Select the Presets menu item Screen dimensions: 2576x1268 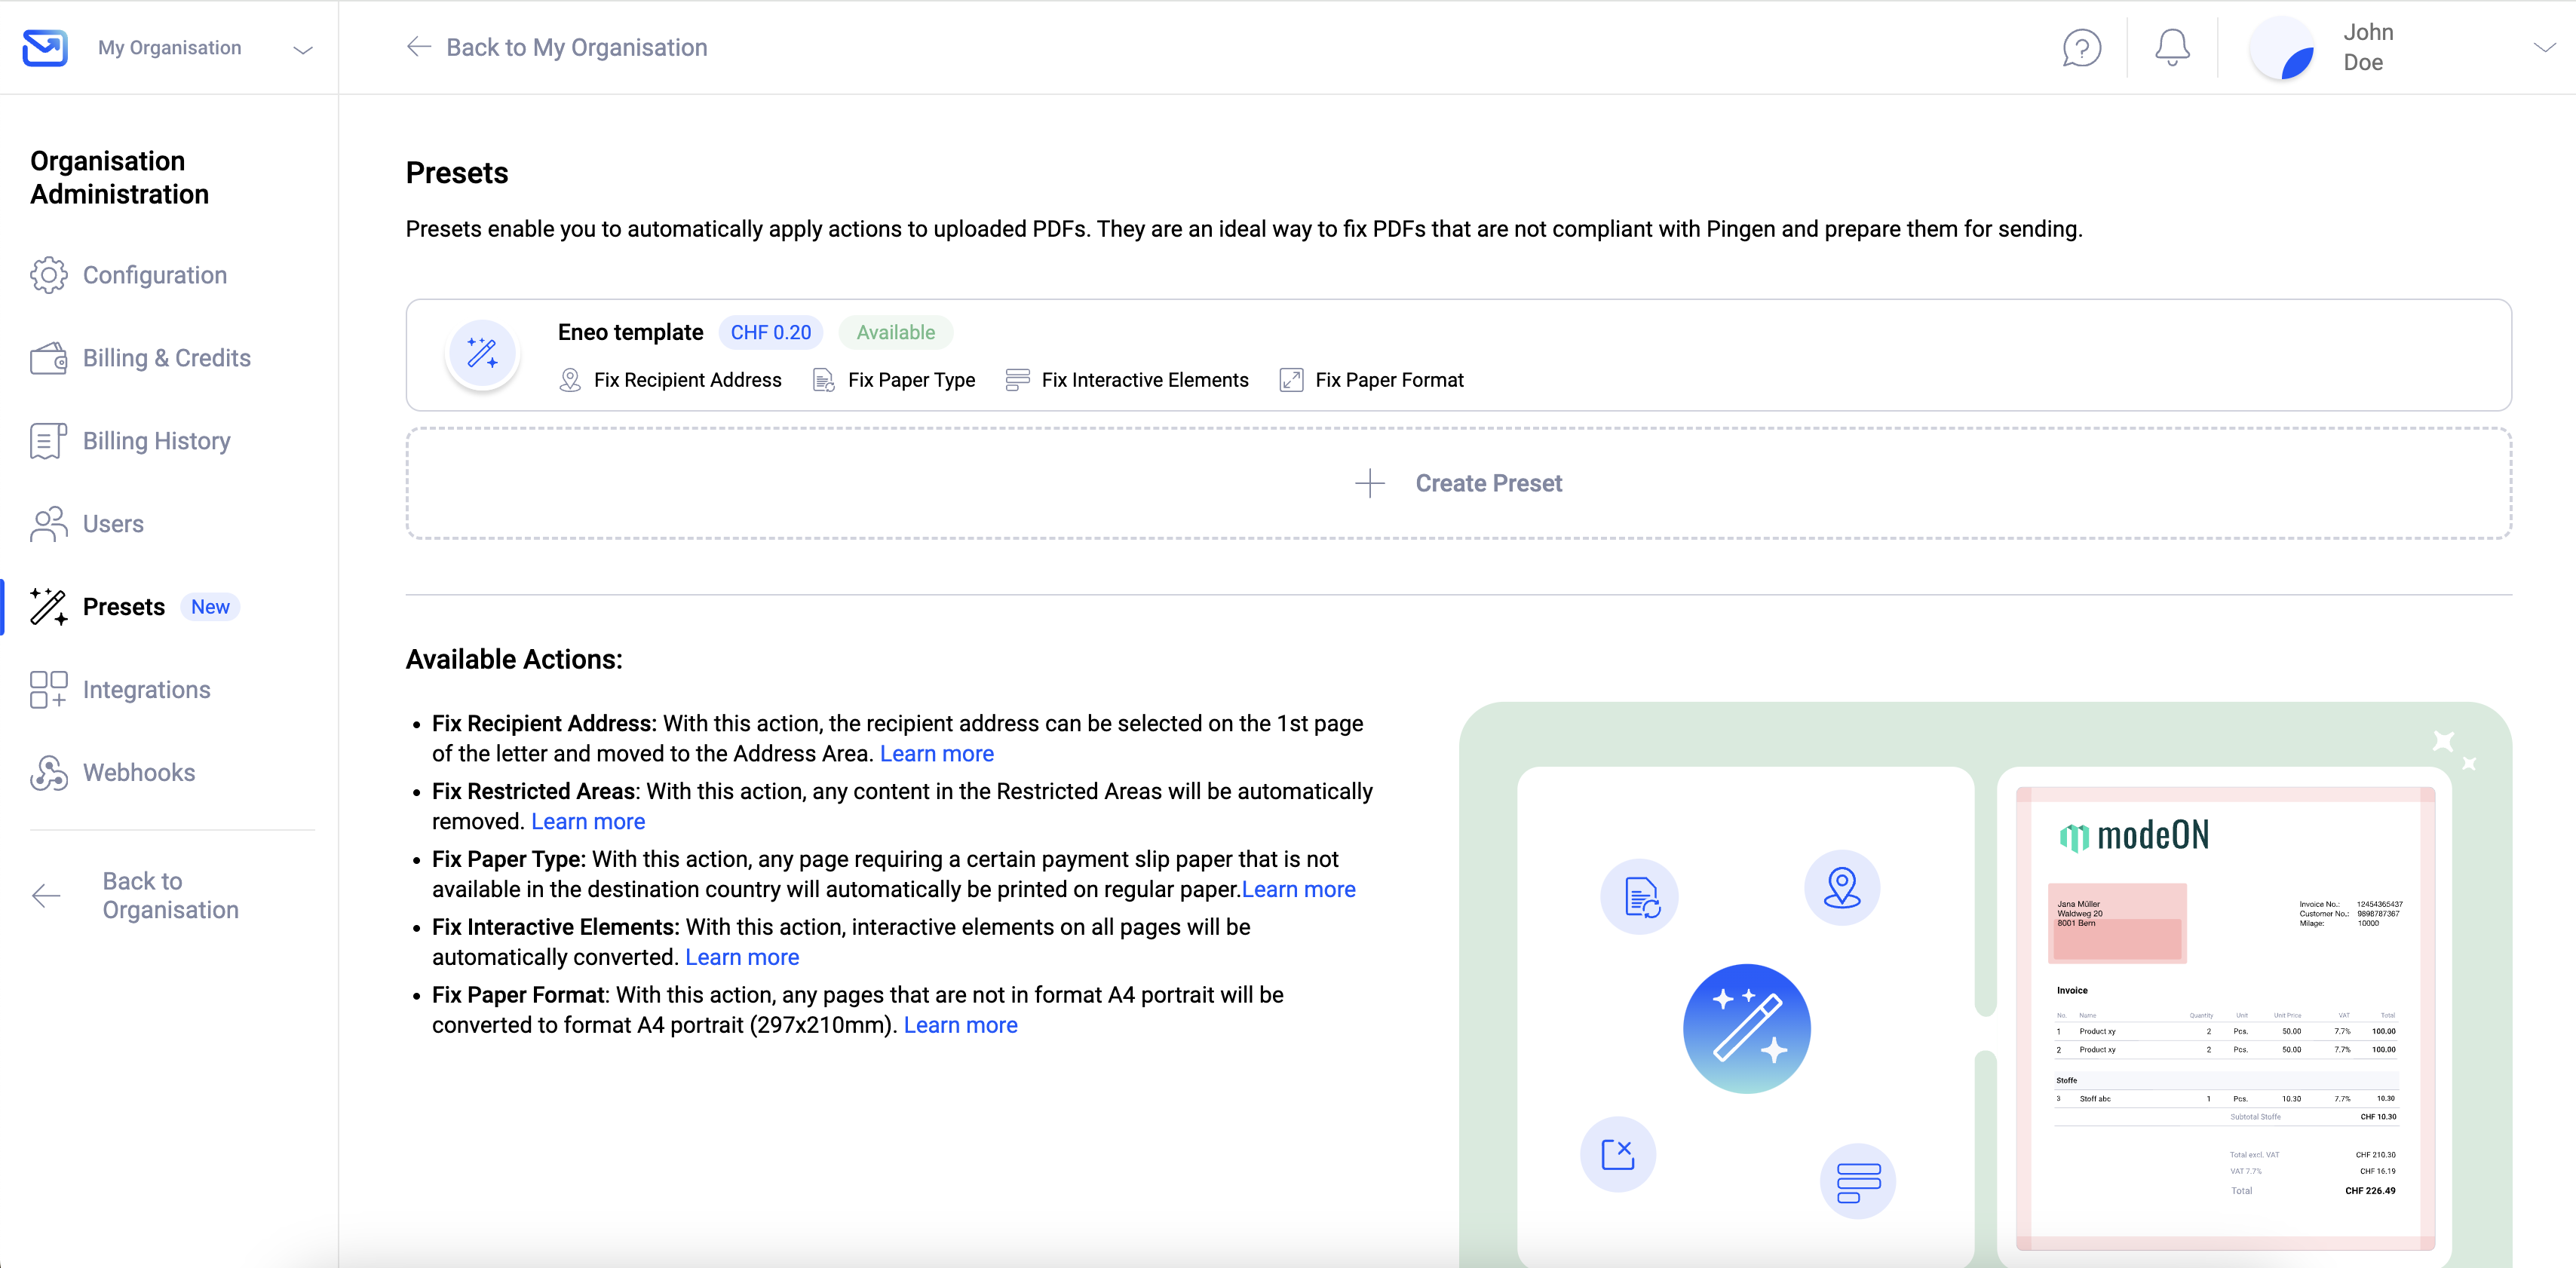124,607
